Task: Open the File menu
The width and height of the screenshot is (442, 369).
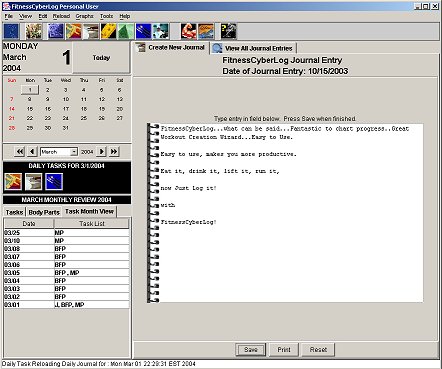Action: (8, 16)
